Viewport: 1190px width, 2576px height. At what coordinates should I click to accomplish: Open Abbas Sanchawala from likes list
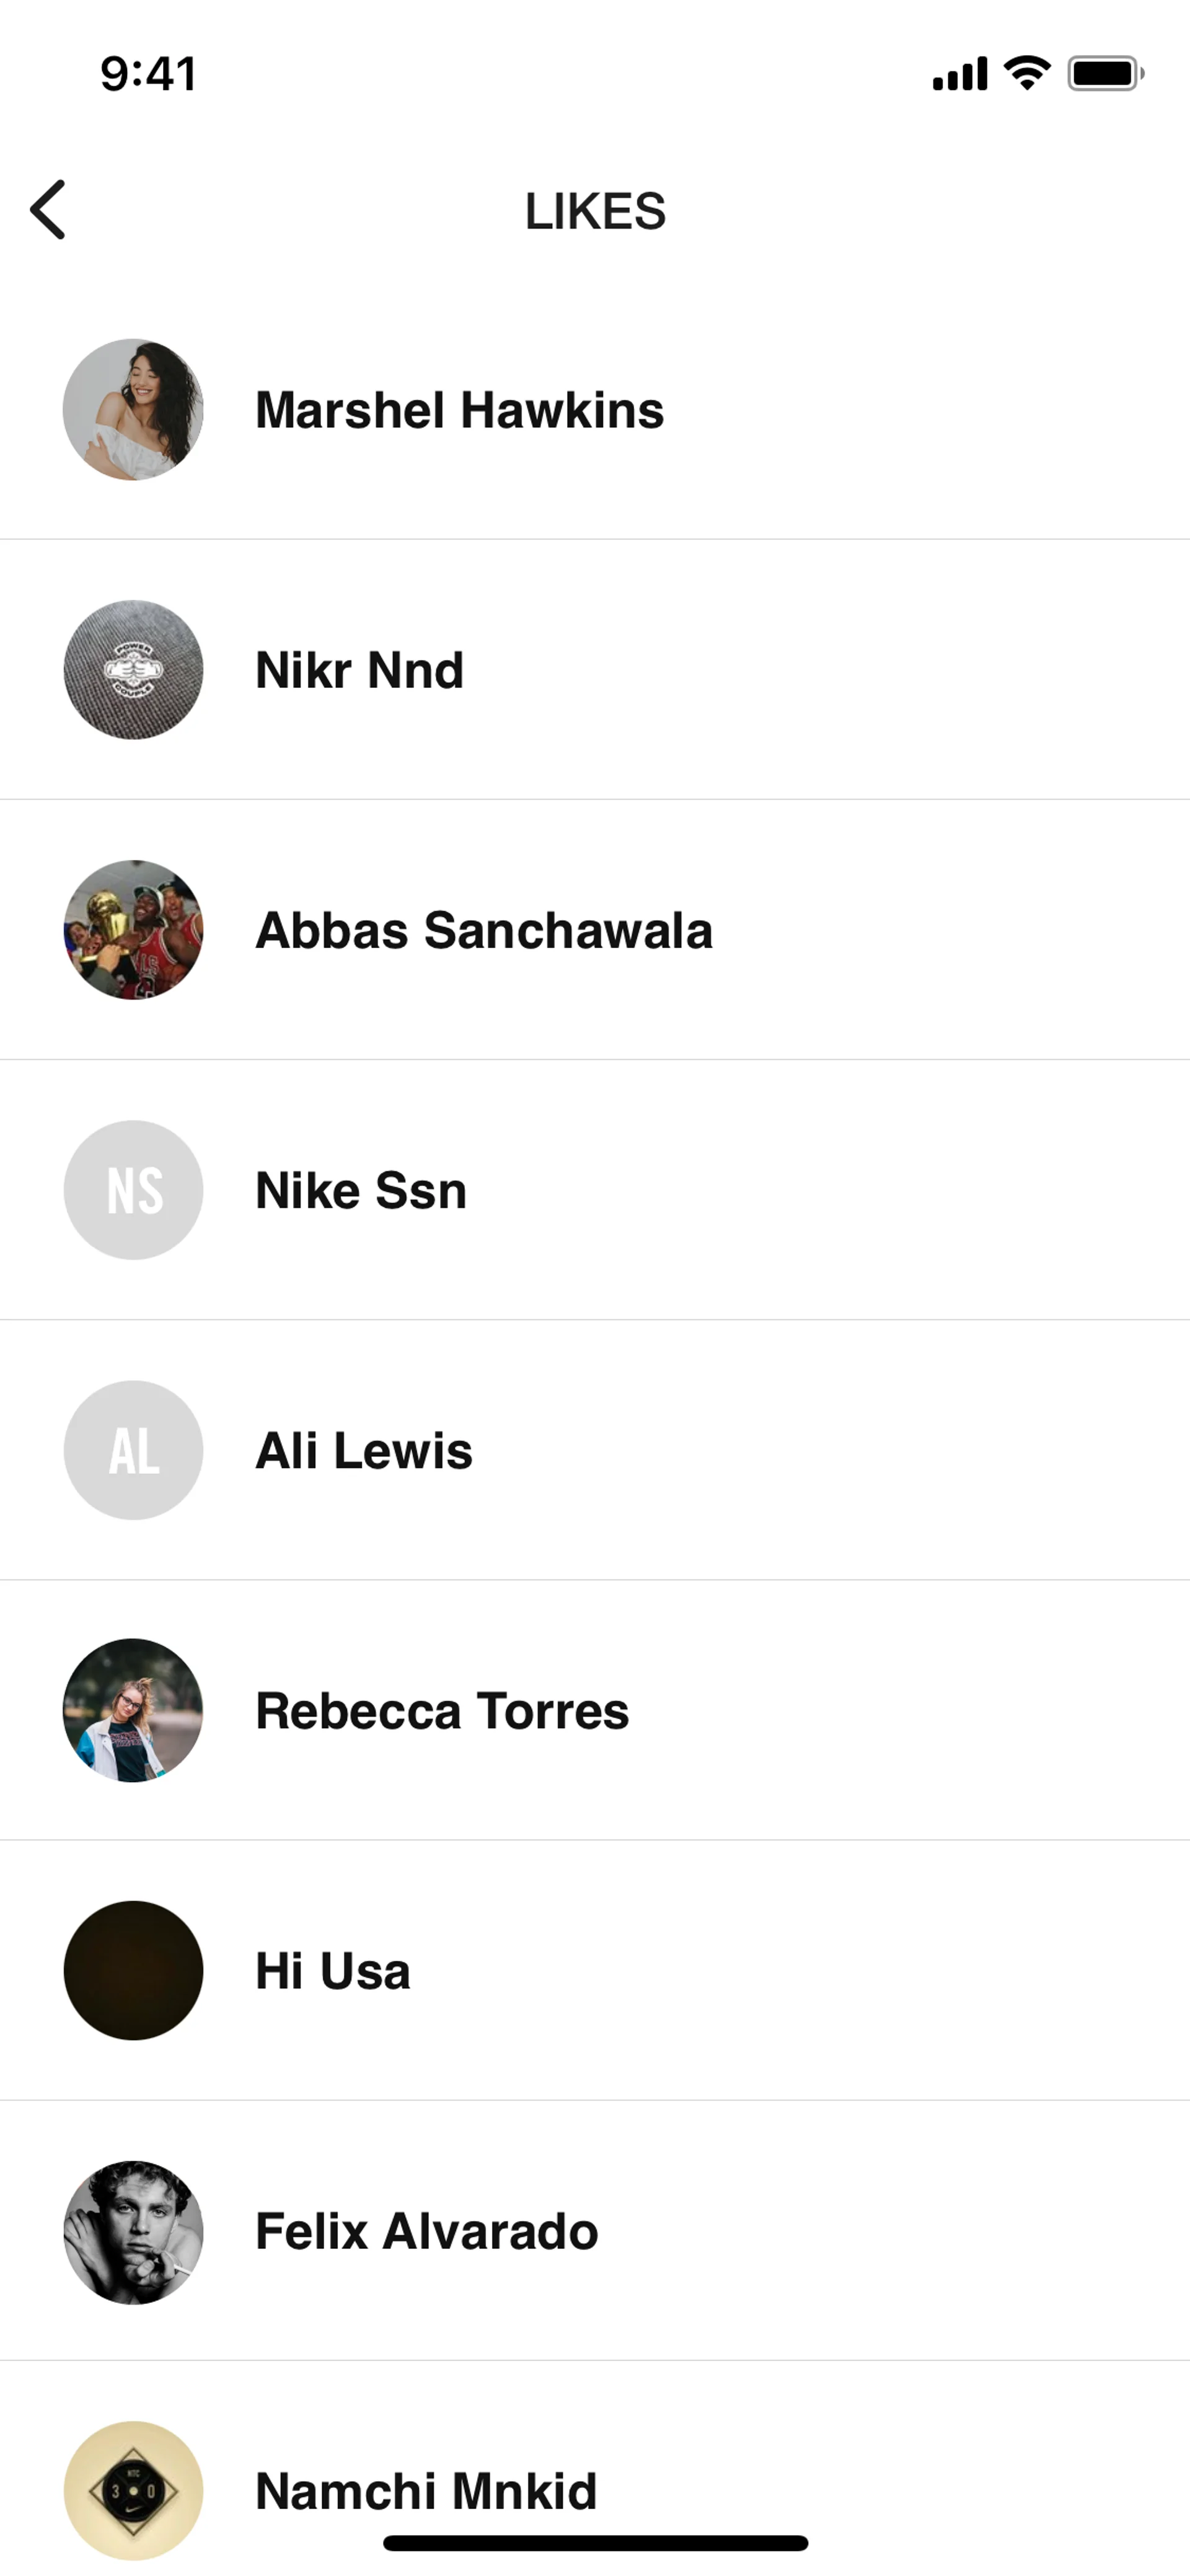[484, 930]
